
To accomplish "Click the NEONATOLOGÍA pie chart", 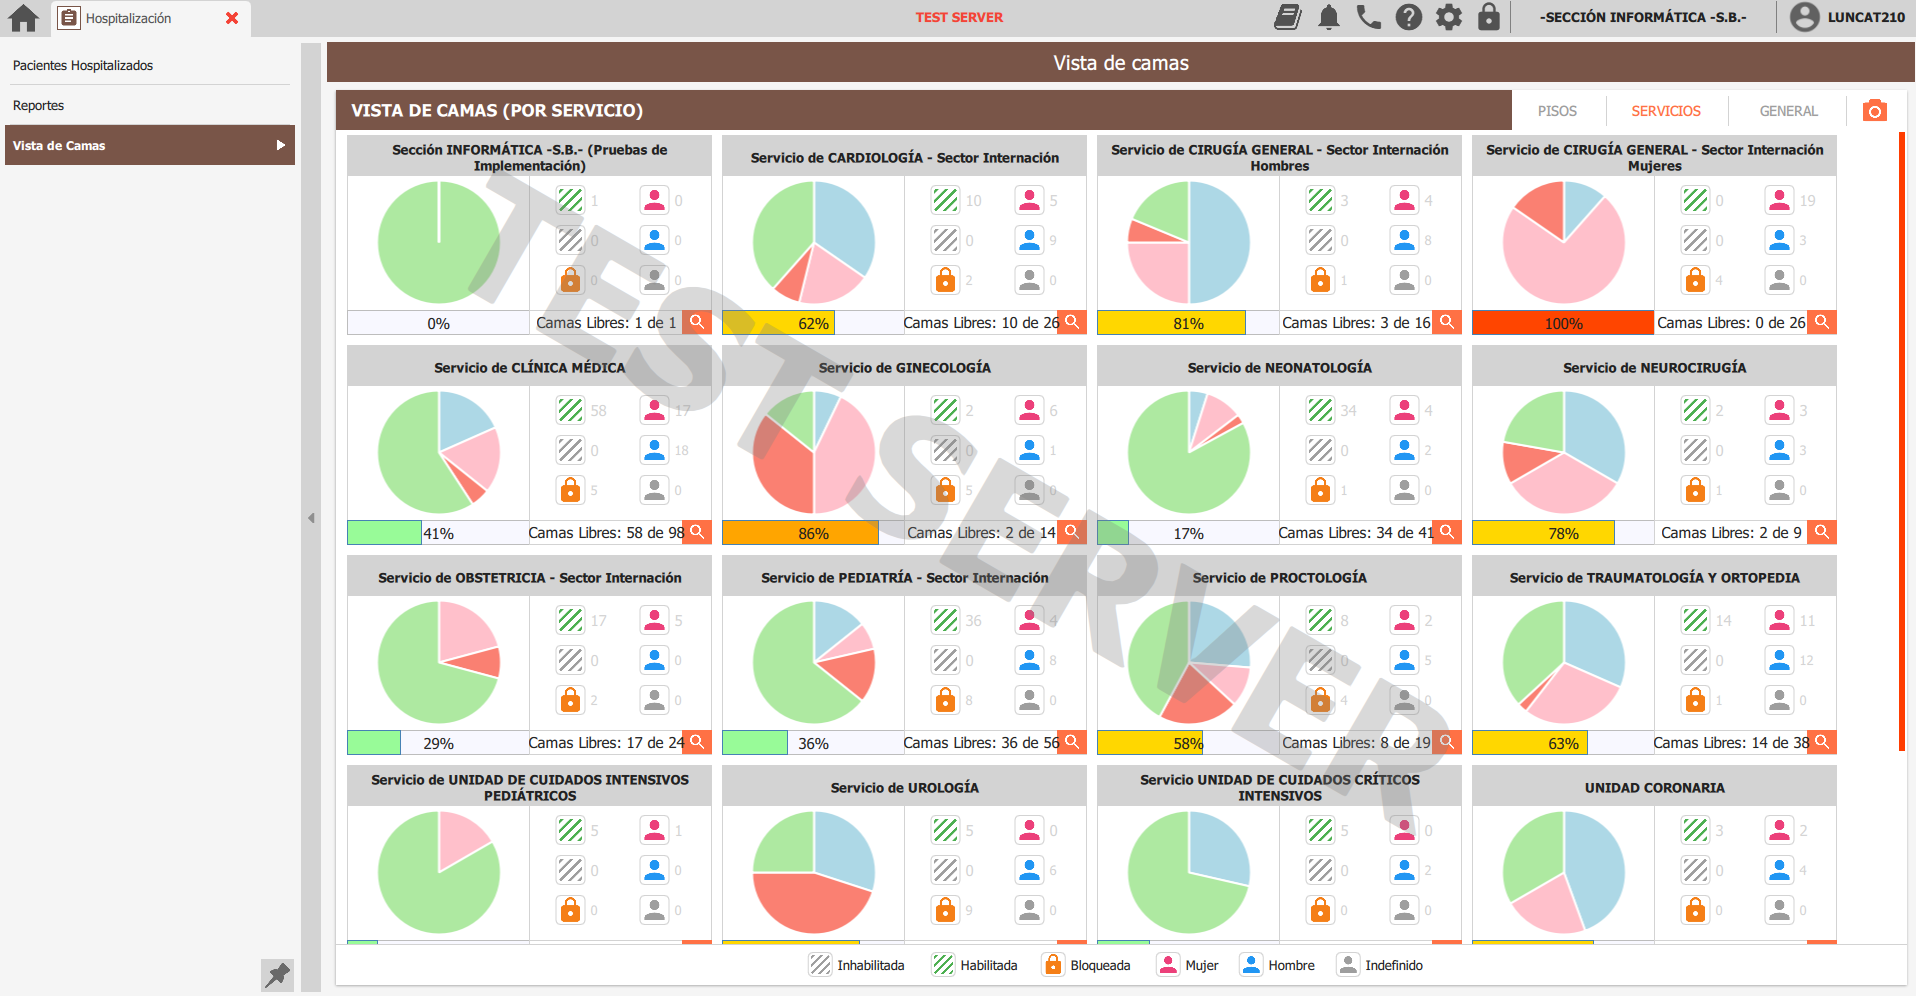I will click(x=1189, y=452).
